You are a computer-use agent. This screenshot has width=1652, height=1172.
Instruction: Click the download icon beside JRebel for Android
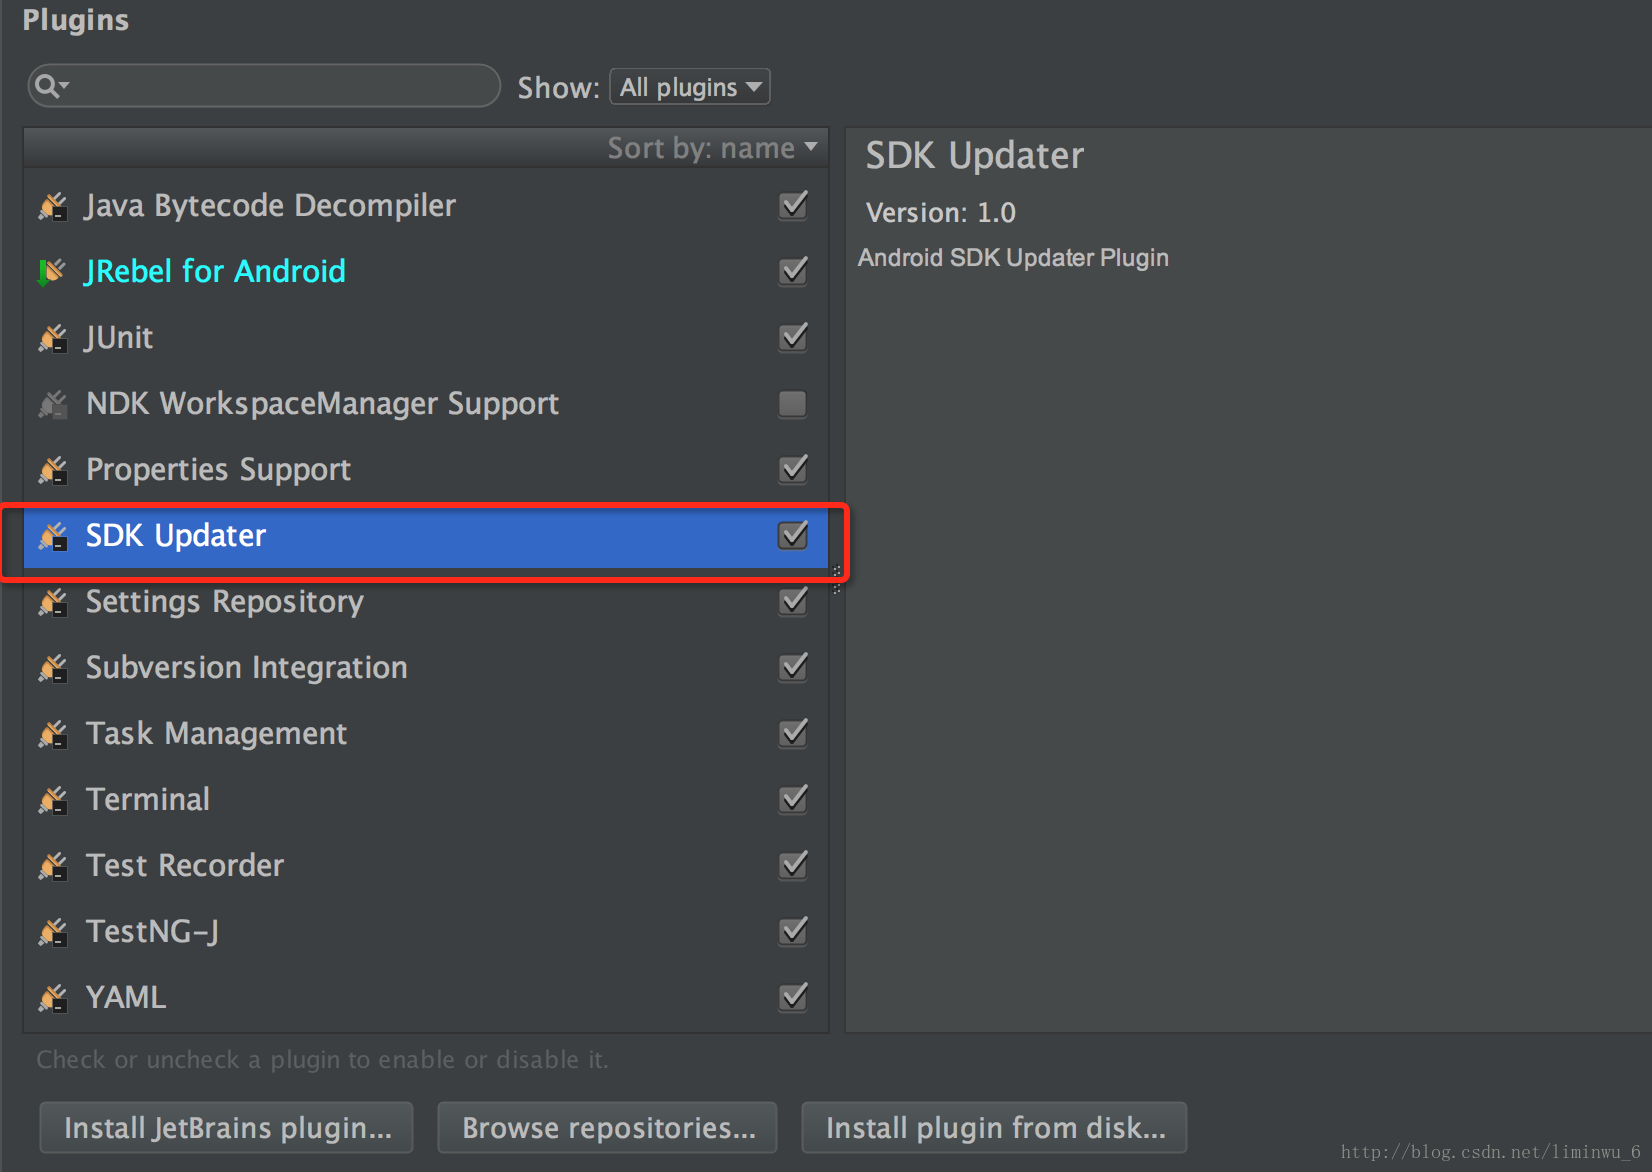[x=51, y=272]
